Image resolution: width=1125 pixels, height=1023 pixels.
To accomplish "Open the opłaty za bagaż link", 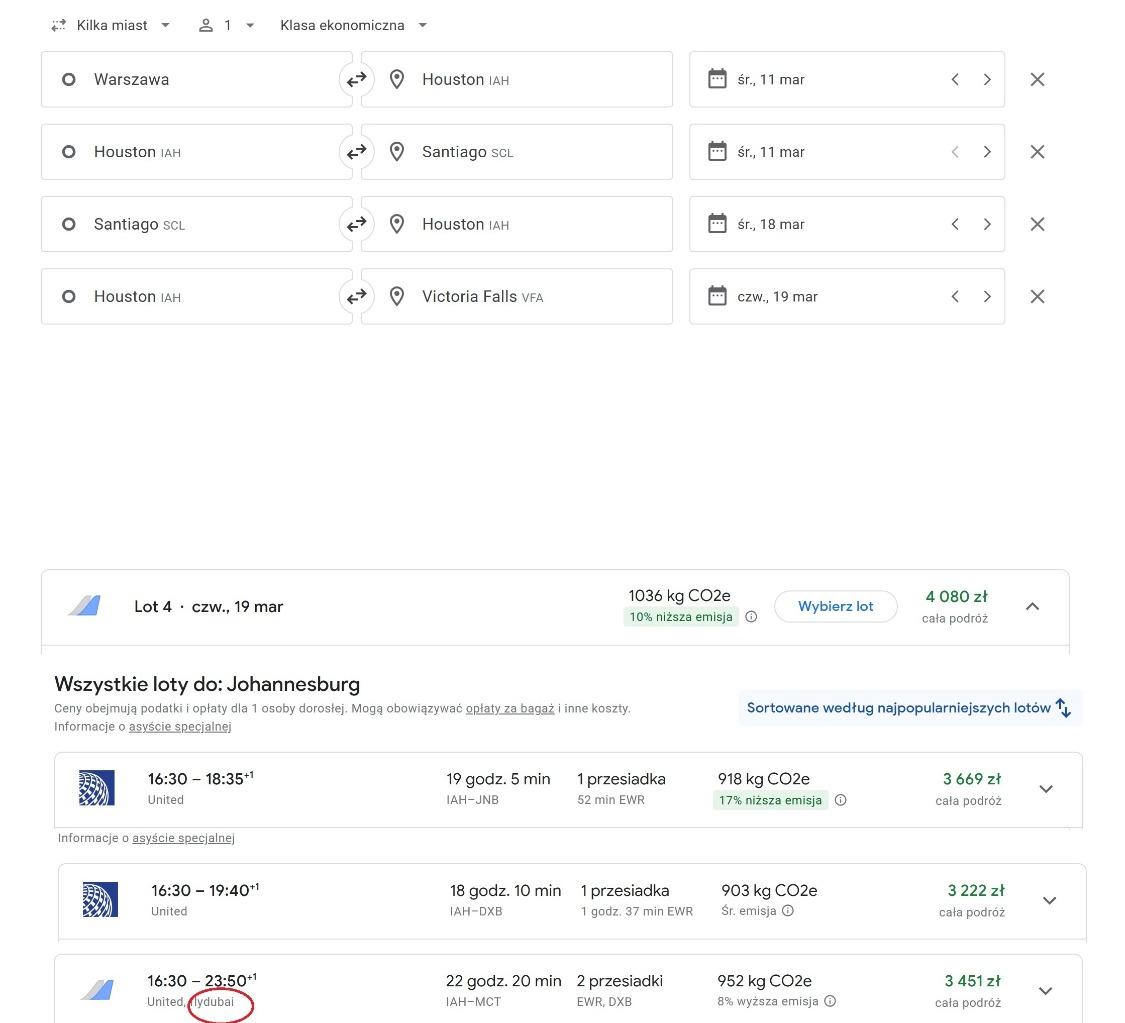I will click(x=510, y=709).
